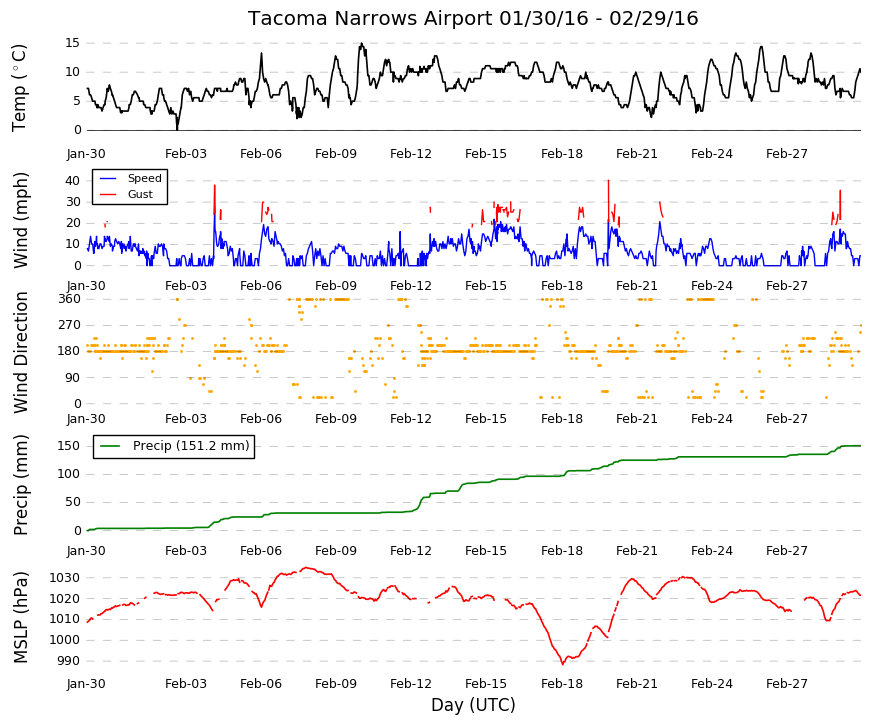Click Feb-27 tick under the MSLP plot

tap(787, 684)
